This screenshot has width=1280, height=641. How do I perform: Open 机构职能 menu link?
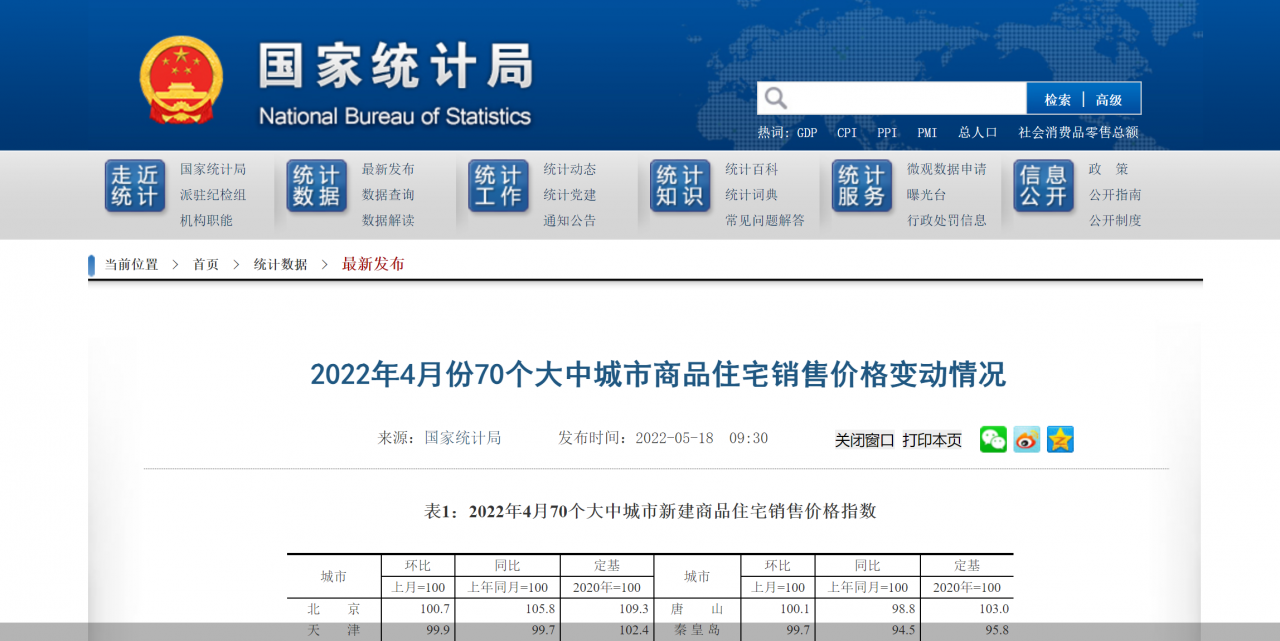[x=206, y=220]
